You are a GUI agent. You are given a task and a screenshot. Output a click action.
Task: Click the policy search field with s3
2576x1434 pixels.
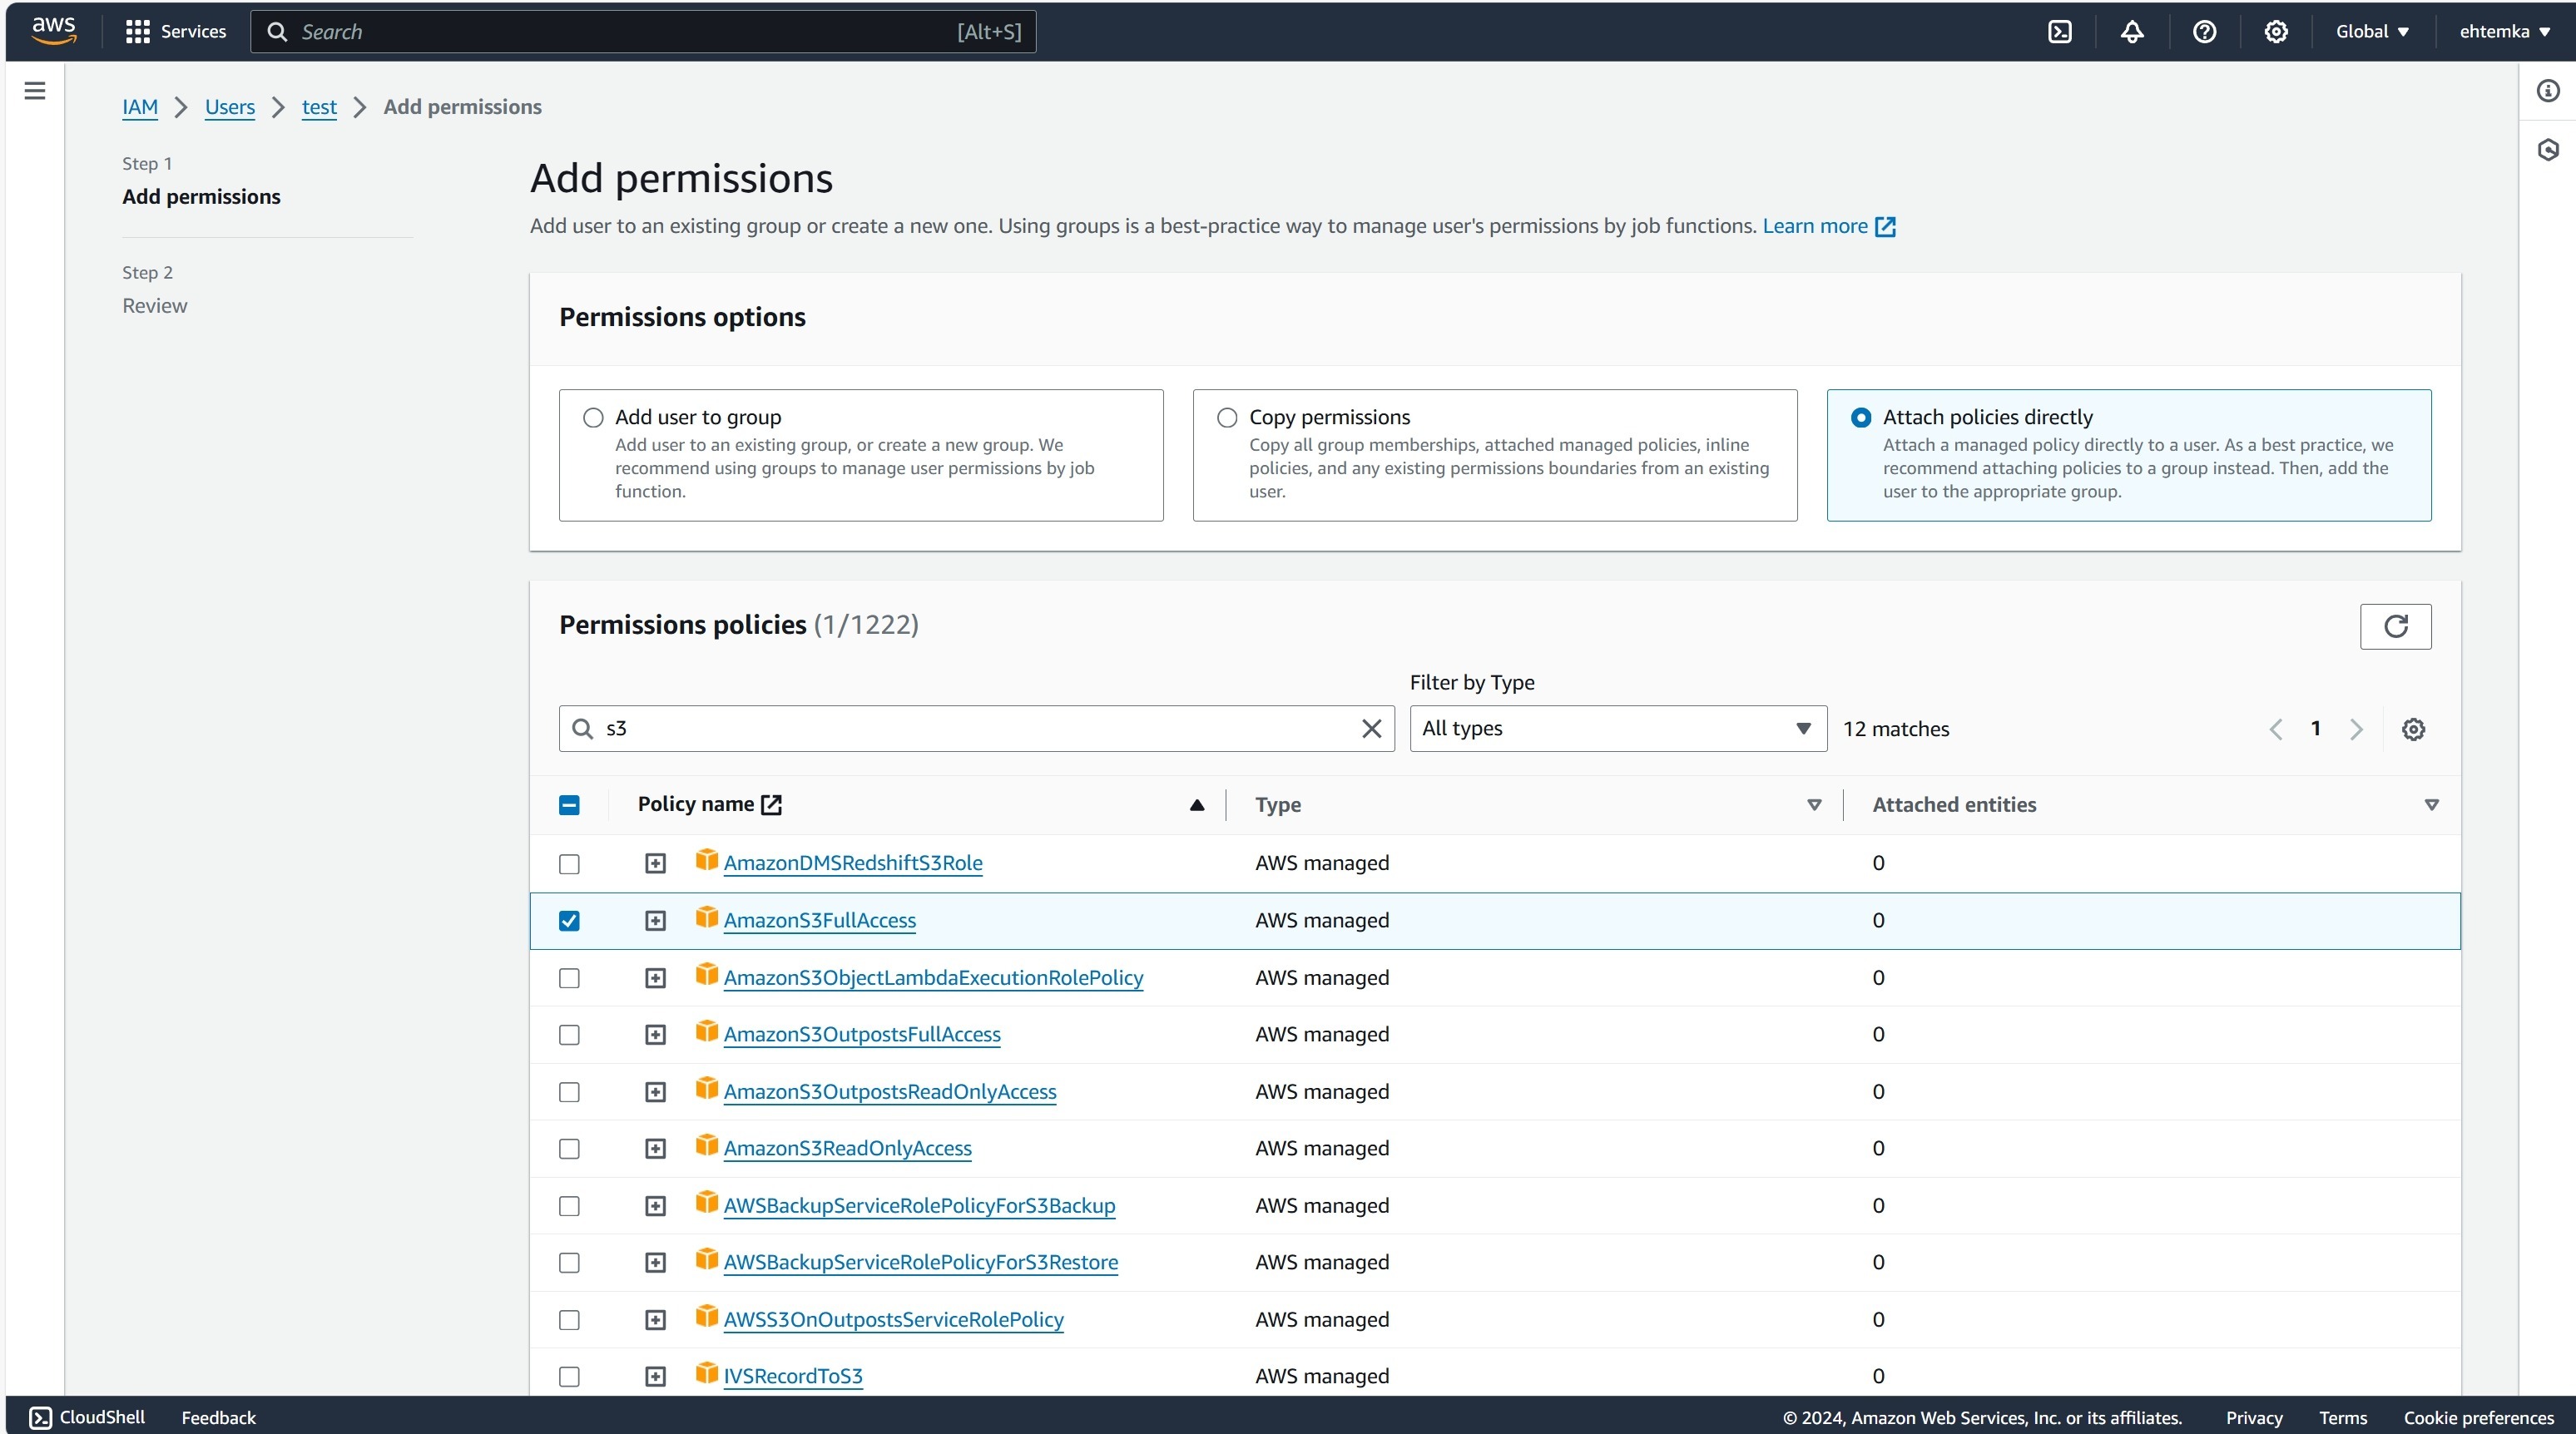point(976,729)
